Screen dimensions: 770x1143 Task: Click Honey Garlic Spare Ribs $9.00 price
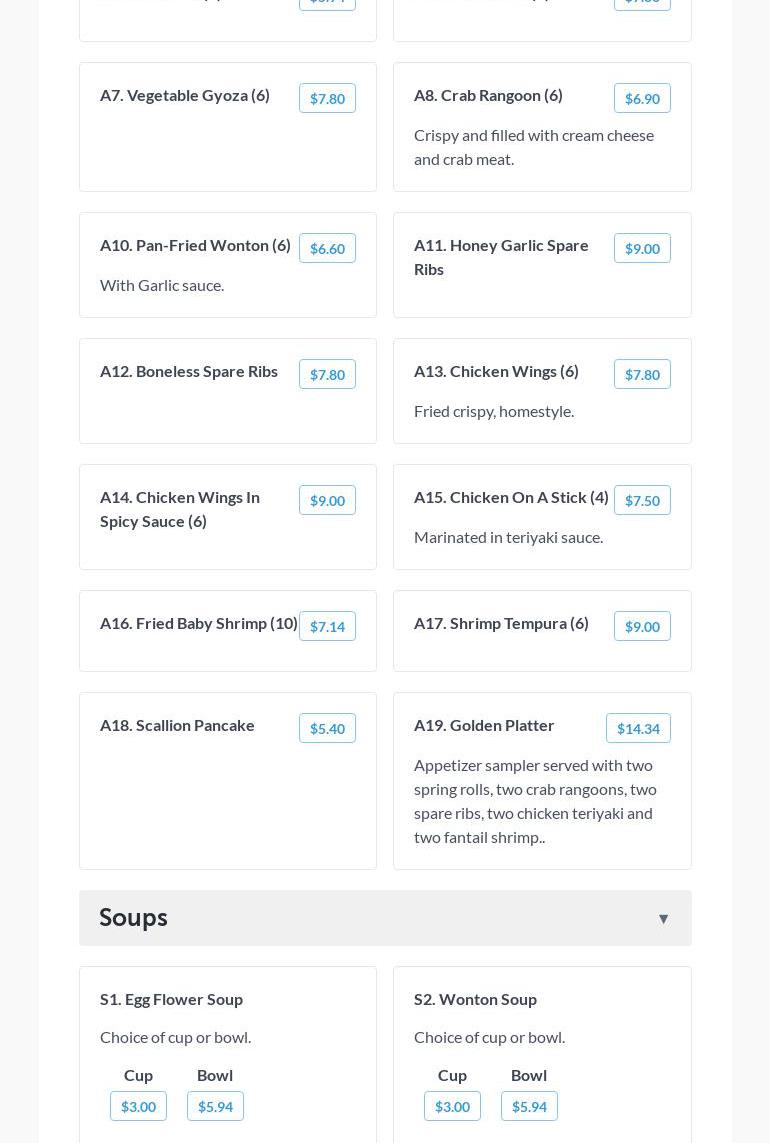[642, 248]
